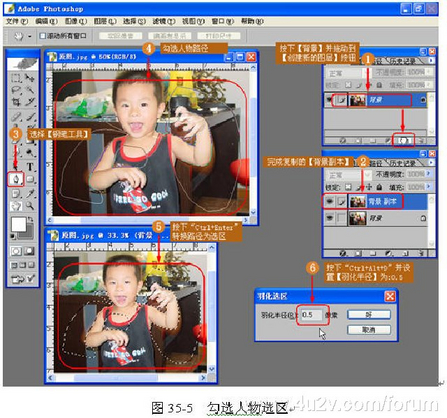
Task: Open the 滤镜 menu
Action: click(164, 21)
